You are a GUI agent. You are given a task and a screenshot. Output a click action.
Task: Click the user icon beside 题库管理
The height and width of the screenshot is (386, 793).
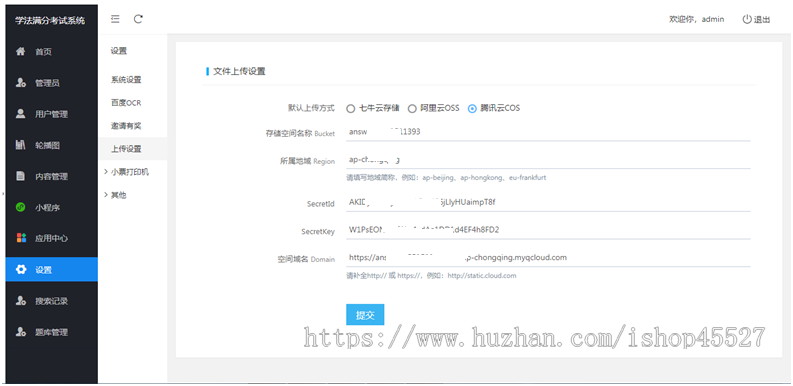coord(20,332)
